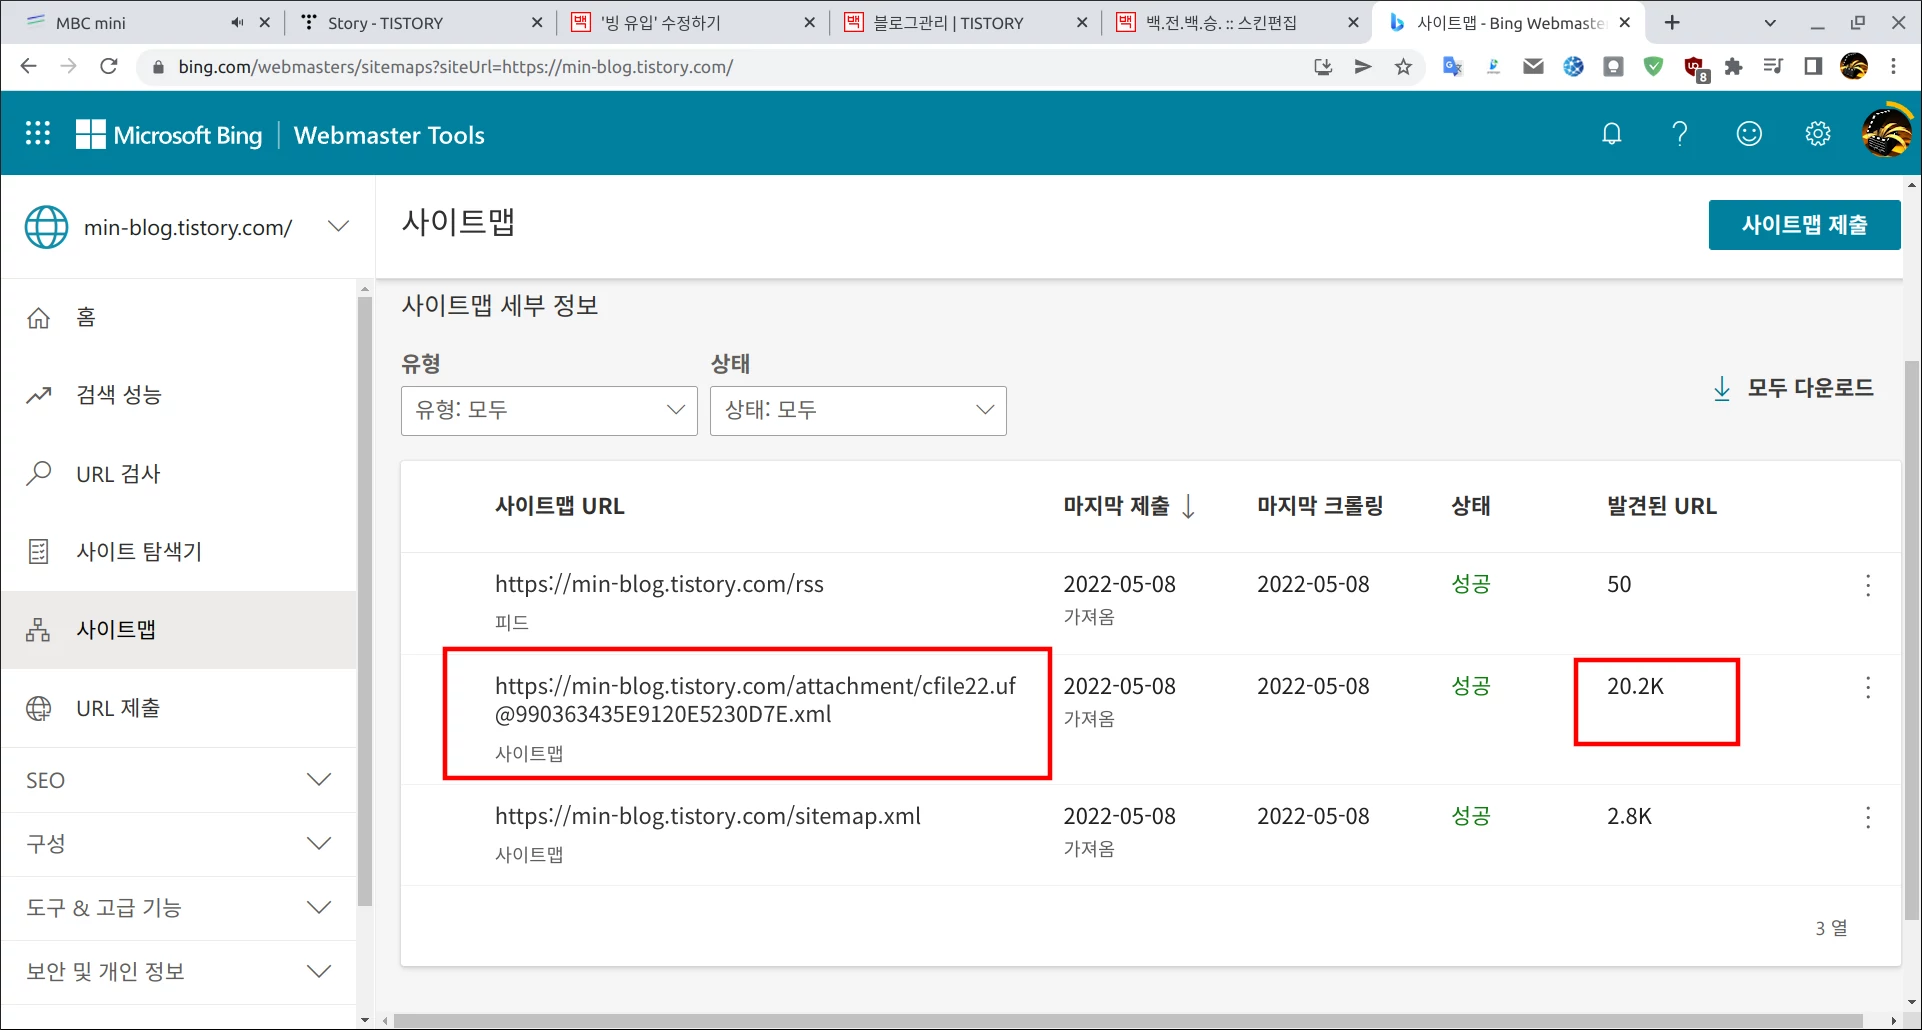Click the address bar URL

pyautogui.click(x=456, y=67)
